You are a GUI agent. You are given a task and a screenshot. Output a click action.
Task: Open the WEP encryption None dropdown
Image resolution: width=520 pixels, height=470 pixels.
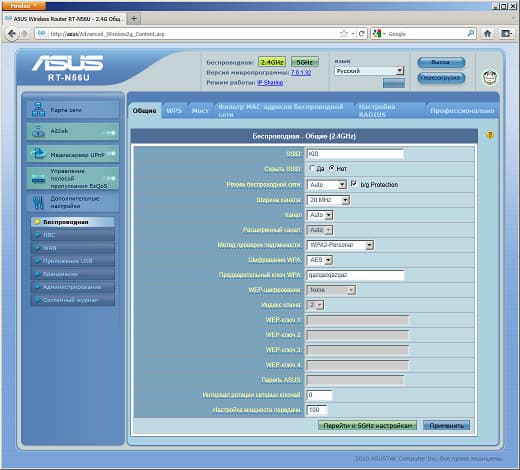coord(331,290)
